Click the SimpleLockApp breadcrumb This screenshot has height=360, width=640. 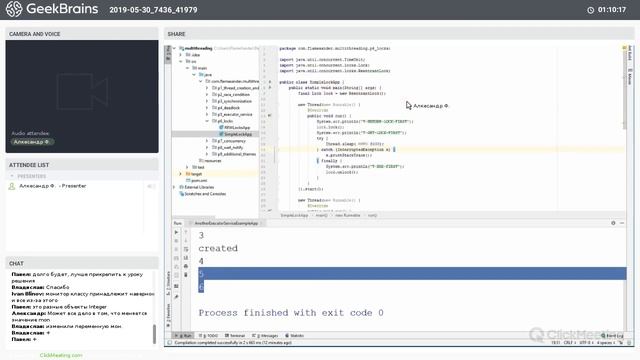click(294, 215)
